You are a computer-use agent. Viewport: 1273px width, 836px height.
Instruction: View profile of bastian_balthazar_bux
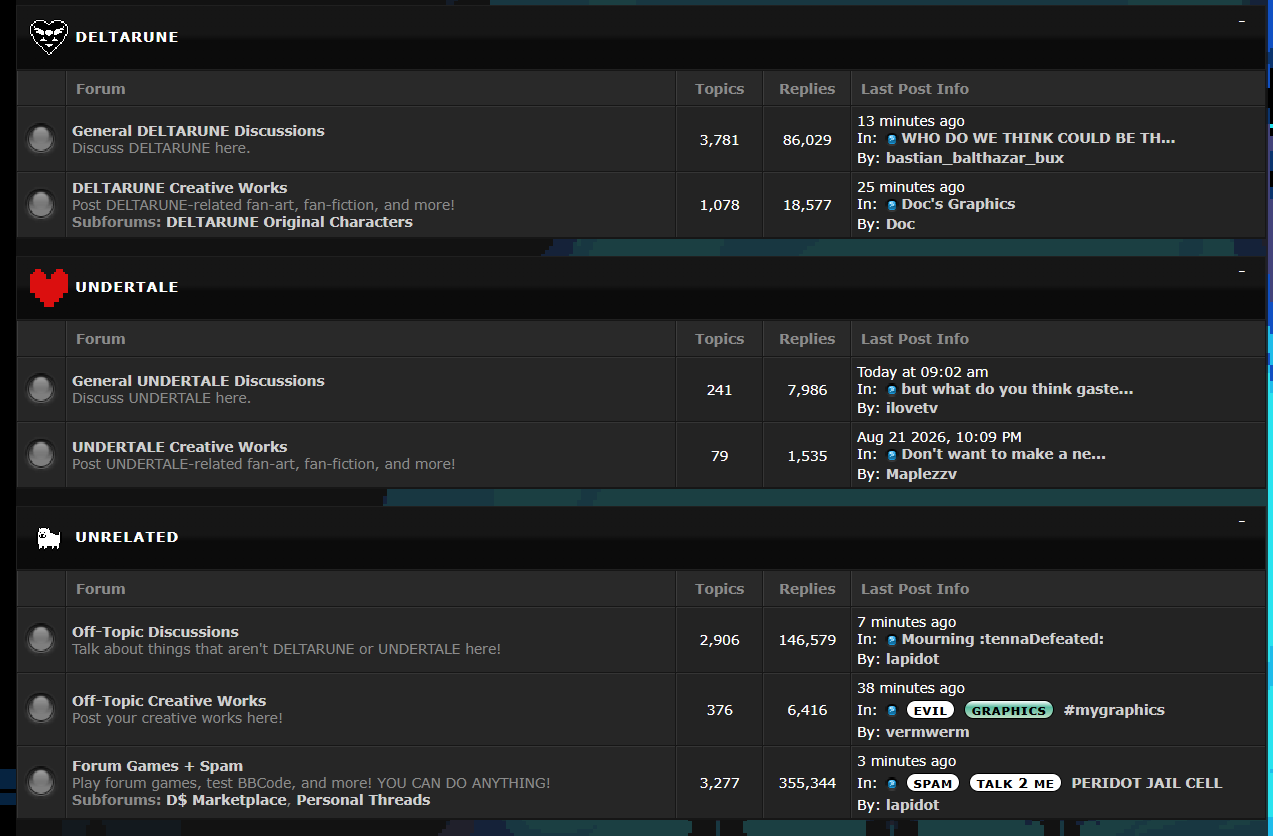[x=975, y=158]
